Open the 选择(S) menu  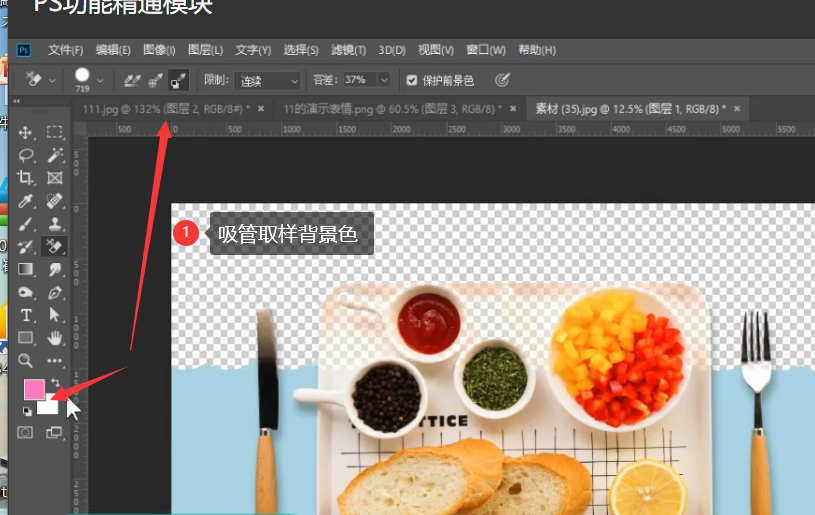click(301, 50)
